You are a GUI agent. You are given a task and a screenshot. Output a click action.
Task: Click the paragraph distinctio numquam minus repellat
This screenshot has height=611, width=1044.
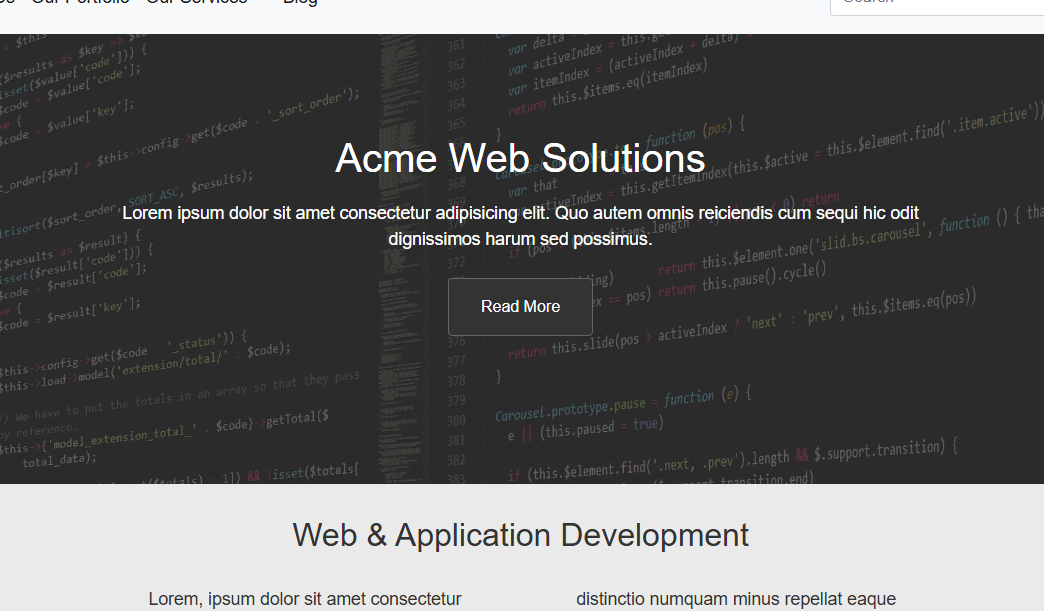[736, 599]
